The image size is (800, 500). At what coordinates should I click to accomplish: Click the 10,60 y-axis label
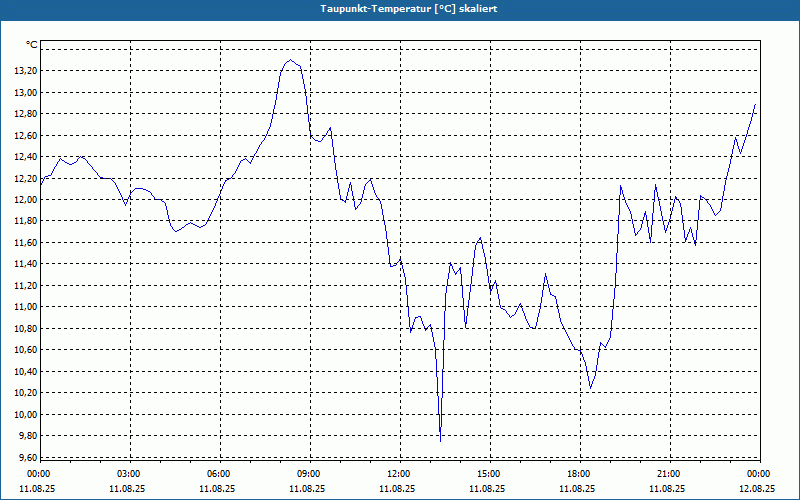click(x=27, y=349)
